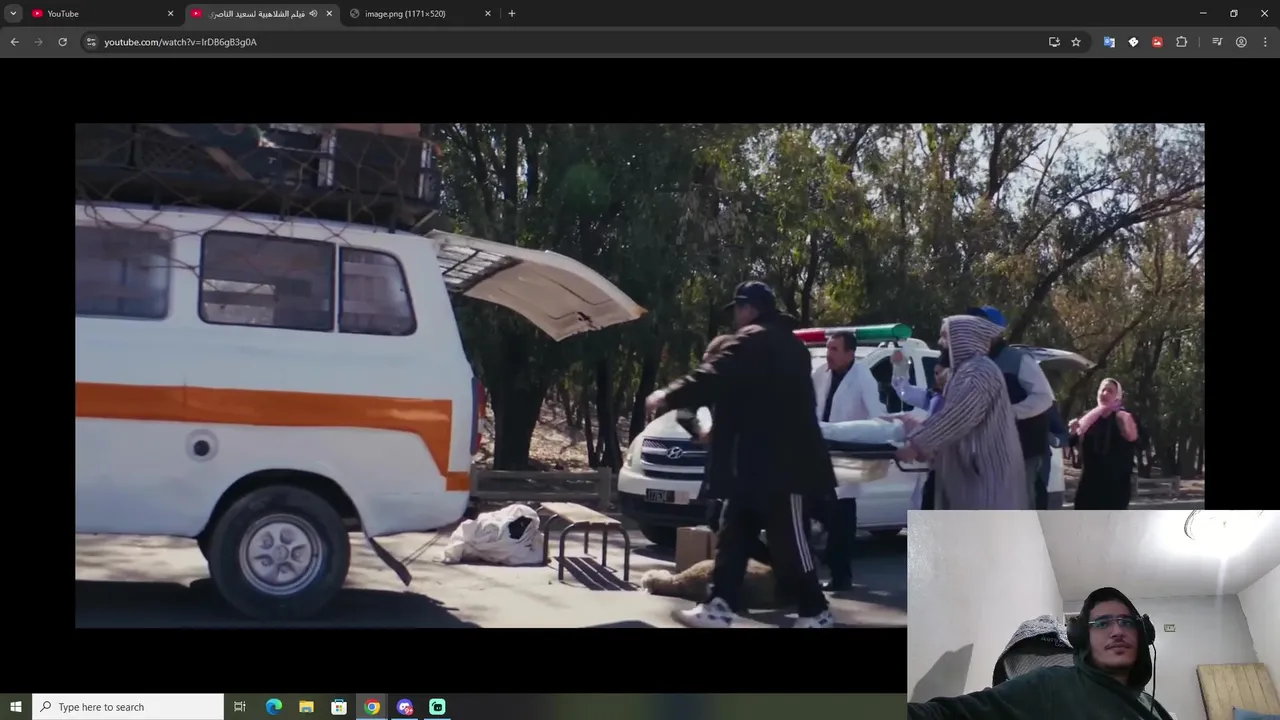Open the media controls icon
Screen dimensions: 1280x720
click(x=1217, y=42)
